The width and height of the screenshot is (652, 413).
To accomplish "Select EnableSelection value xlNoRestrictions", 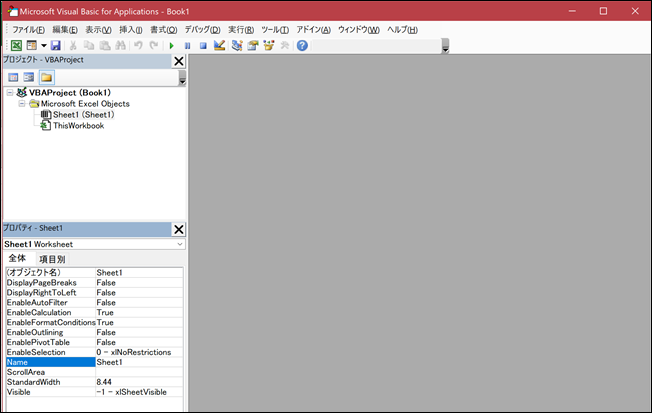I will (139, 352).
